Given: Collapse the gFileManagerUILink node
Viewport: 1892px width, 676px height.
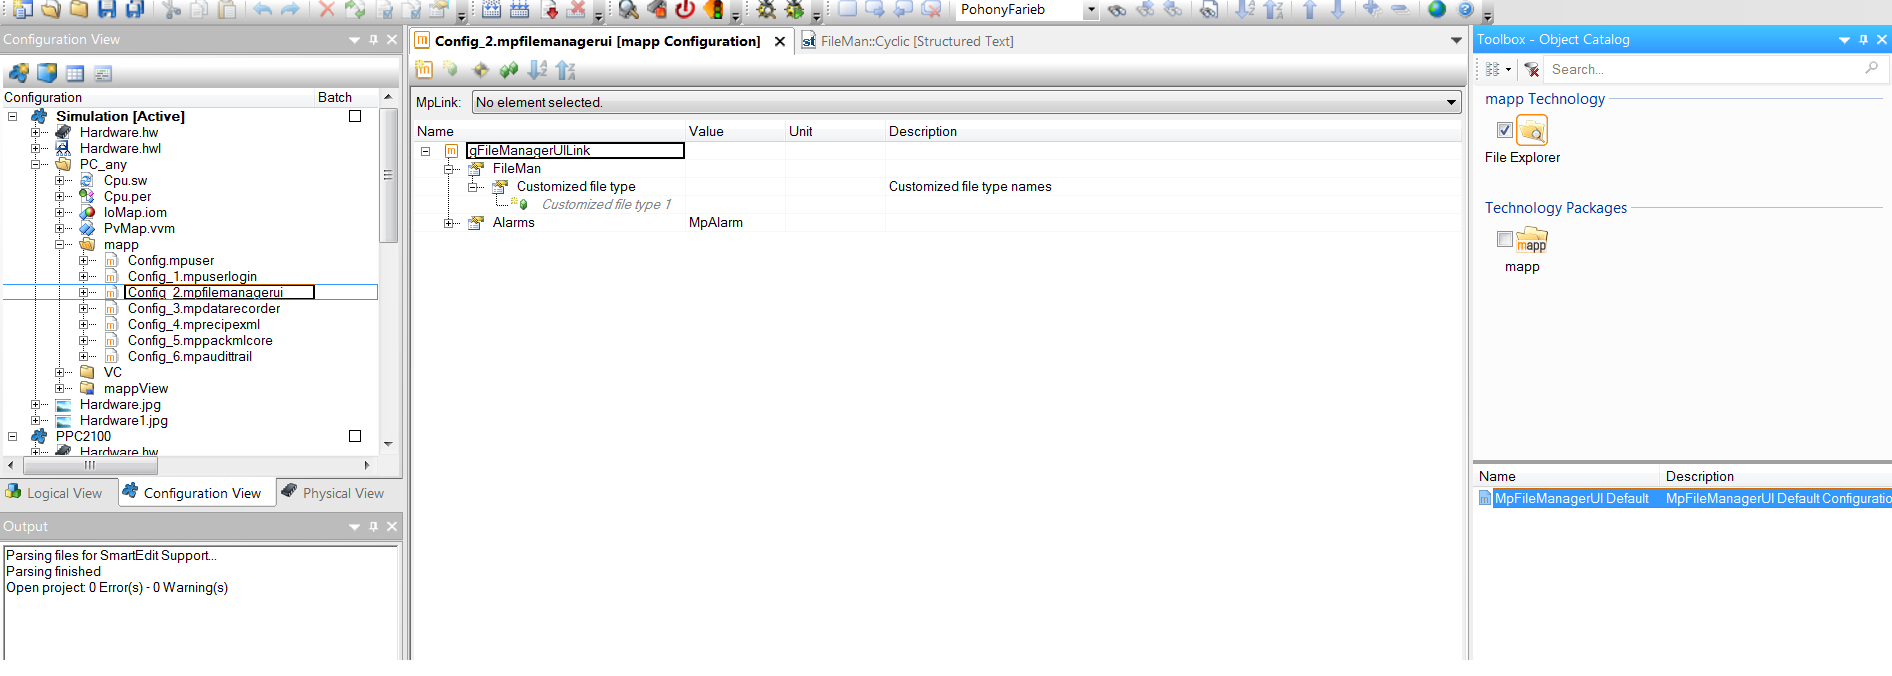Looking at the screenshot, I should pyautogui.click(x=425, y=151).
